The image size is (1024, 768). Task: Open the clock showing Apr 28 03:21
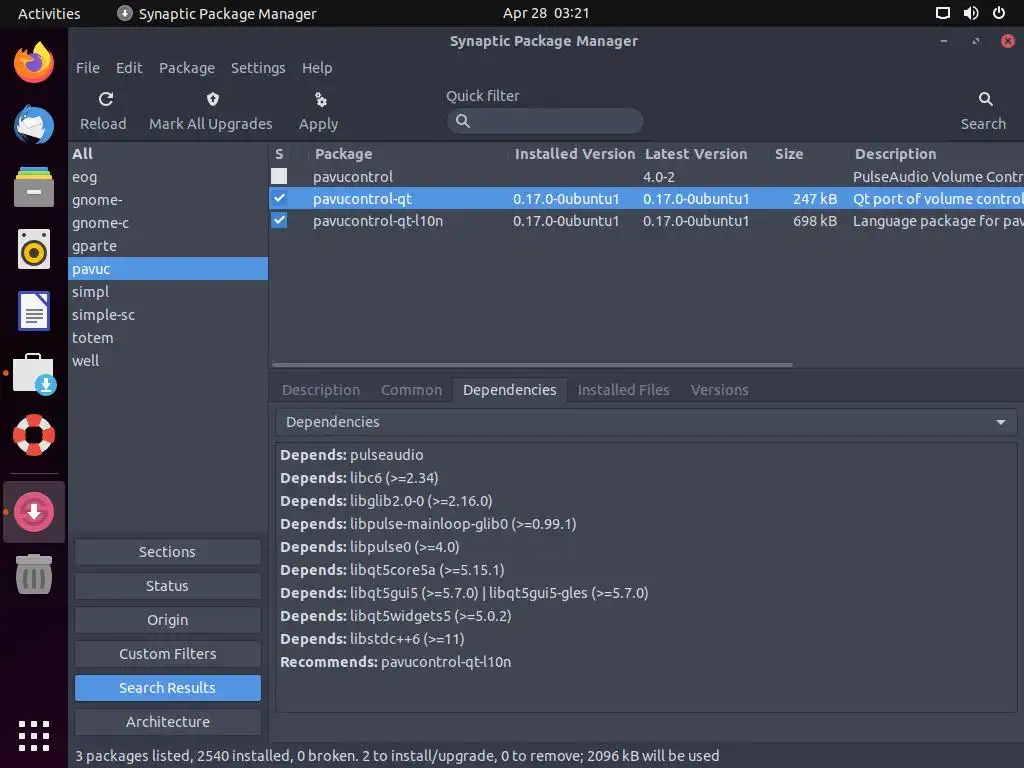pos(546,13)
